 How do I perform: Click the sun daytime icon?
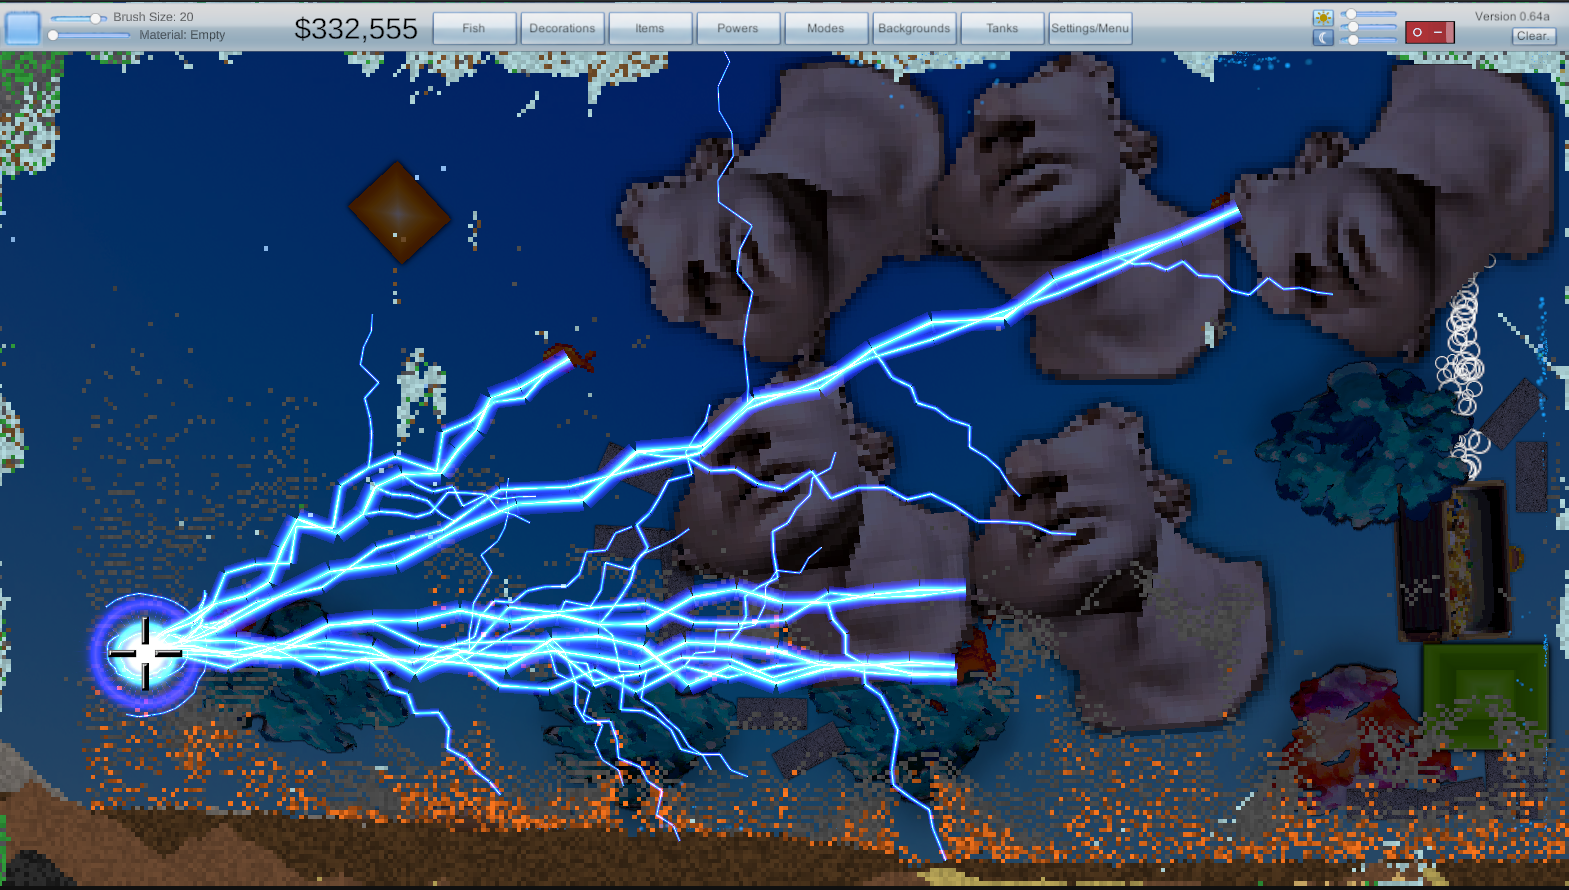pos(1323,18)
